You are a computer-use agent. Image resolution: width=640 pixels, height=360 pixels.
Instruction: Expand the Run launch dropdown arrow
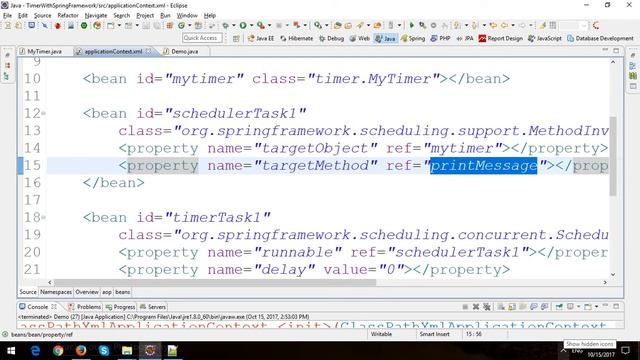point(251,25)
